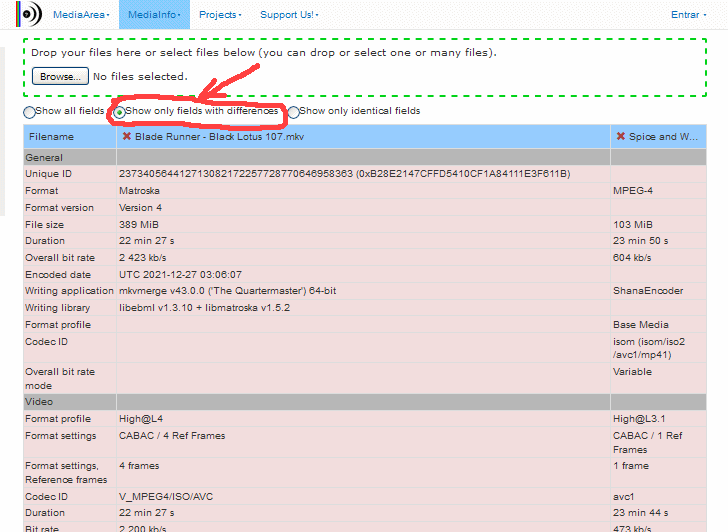This screenshot has height=532, width=728.
Task: Click the V_MPEG4/ISO/AVC codec ID value
Action: point(166,497)
